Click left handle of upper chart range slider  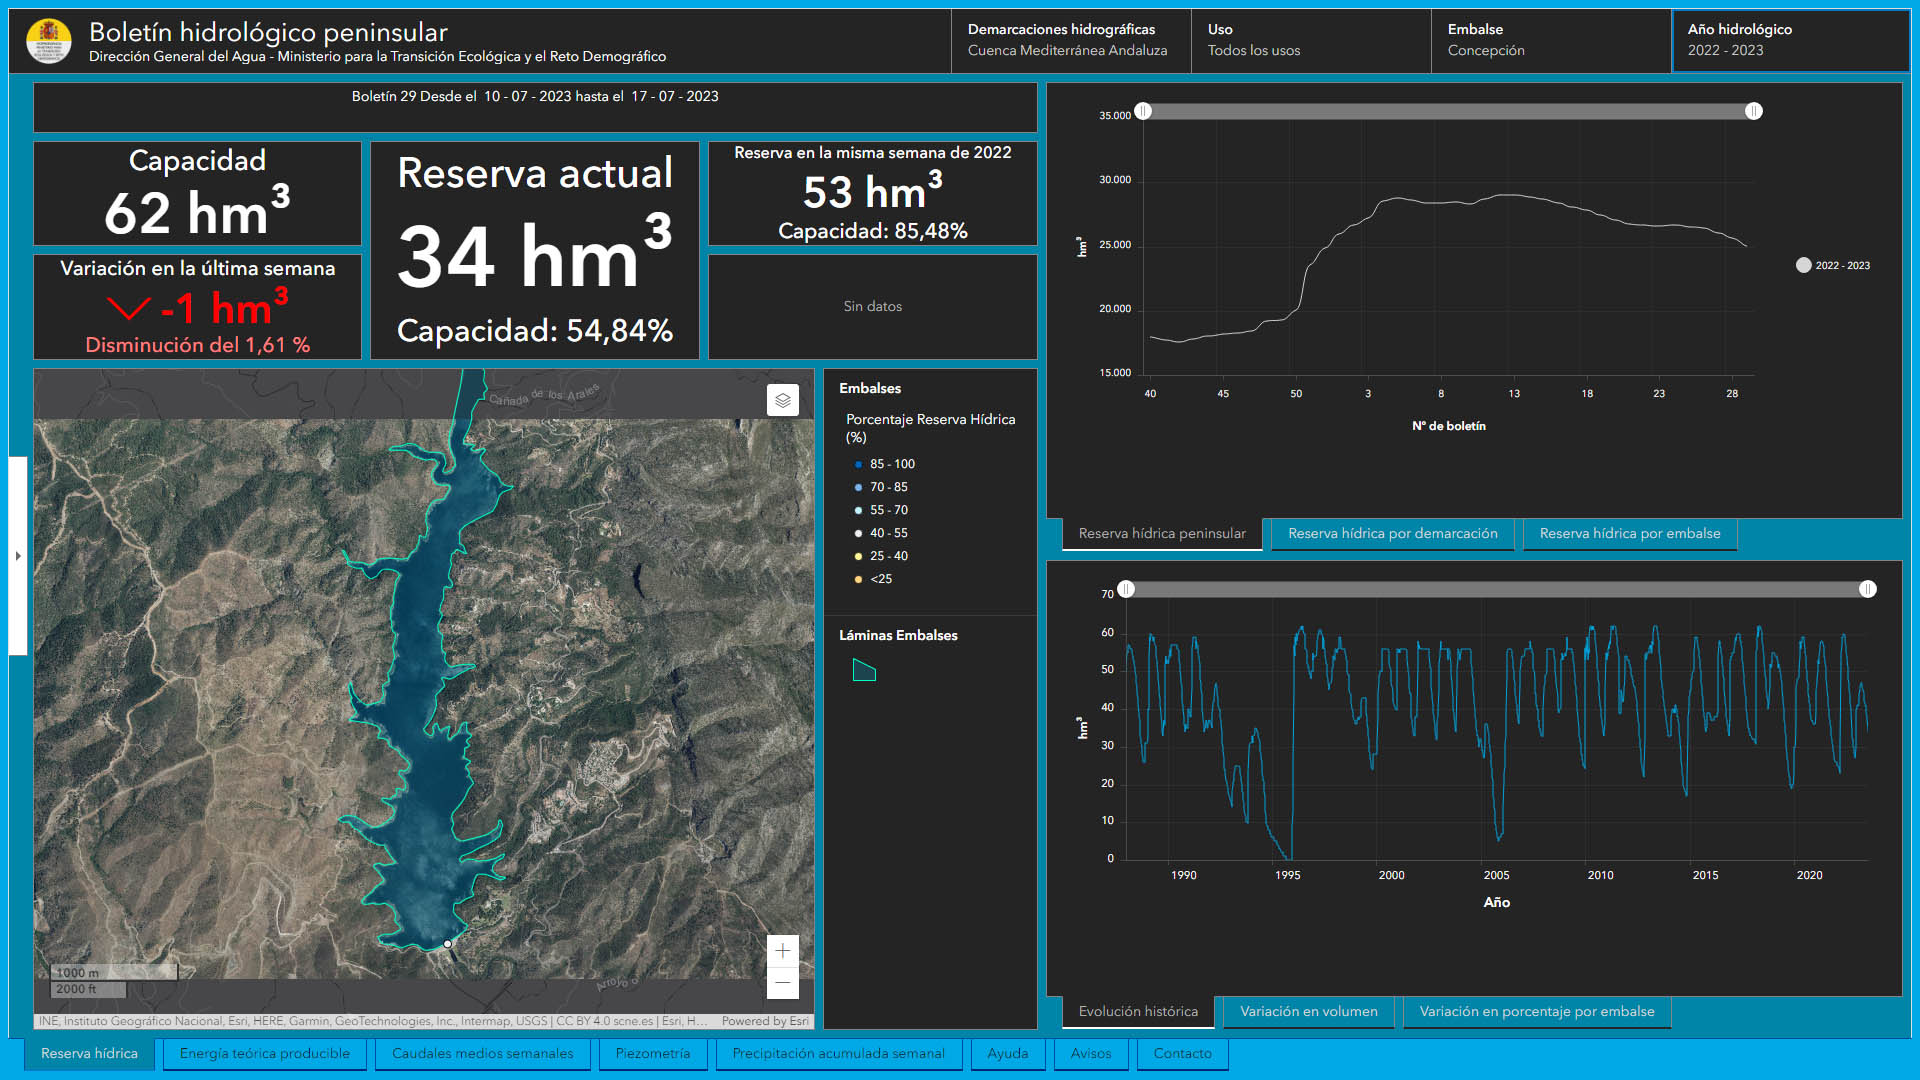(x=1143, y=111)
